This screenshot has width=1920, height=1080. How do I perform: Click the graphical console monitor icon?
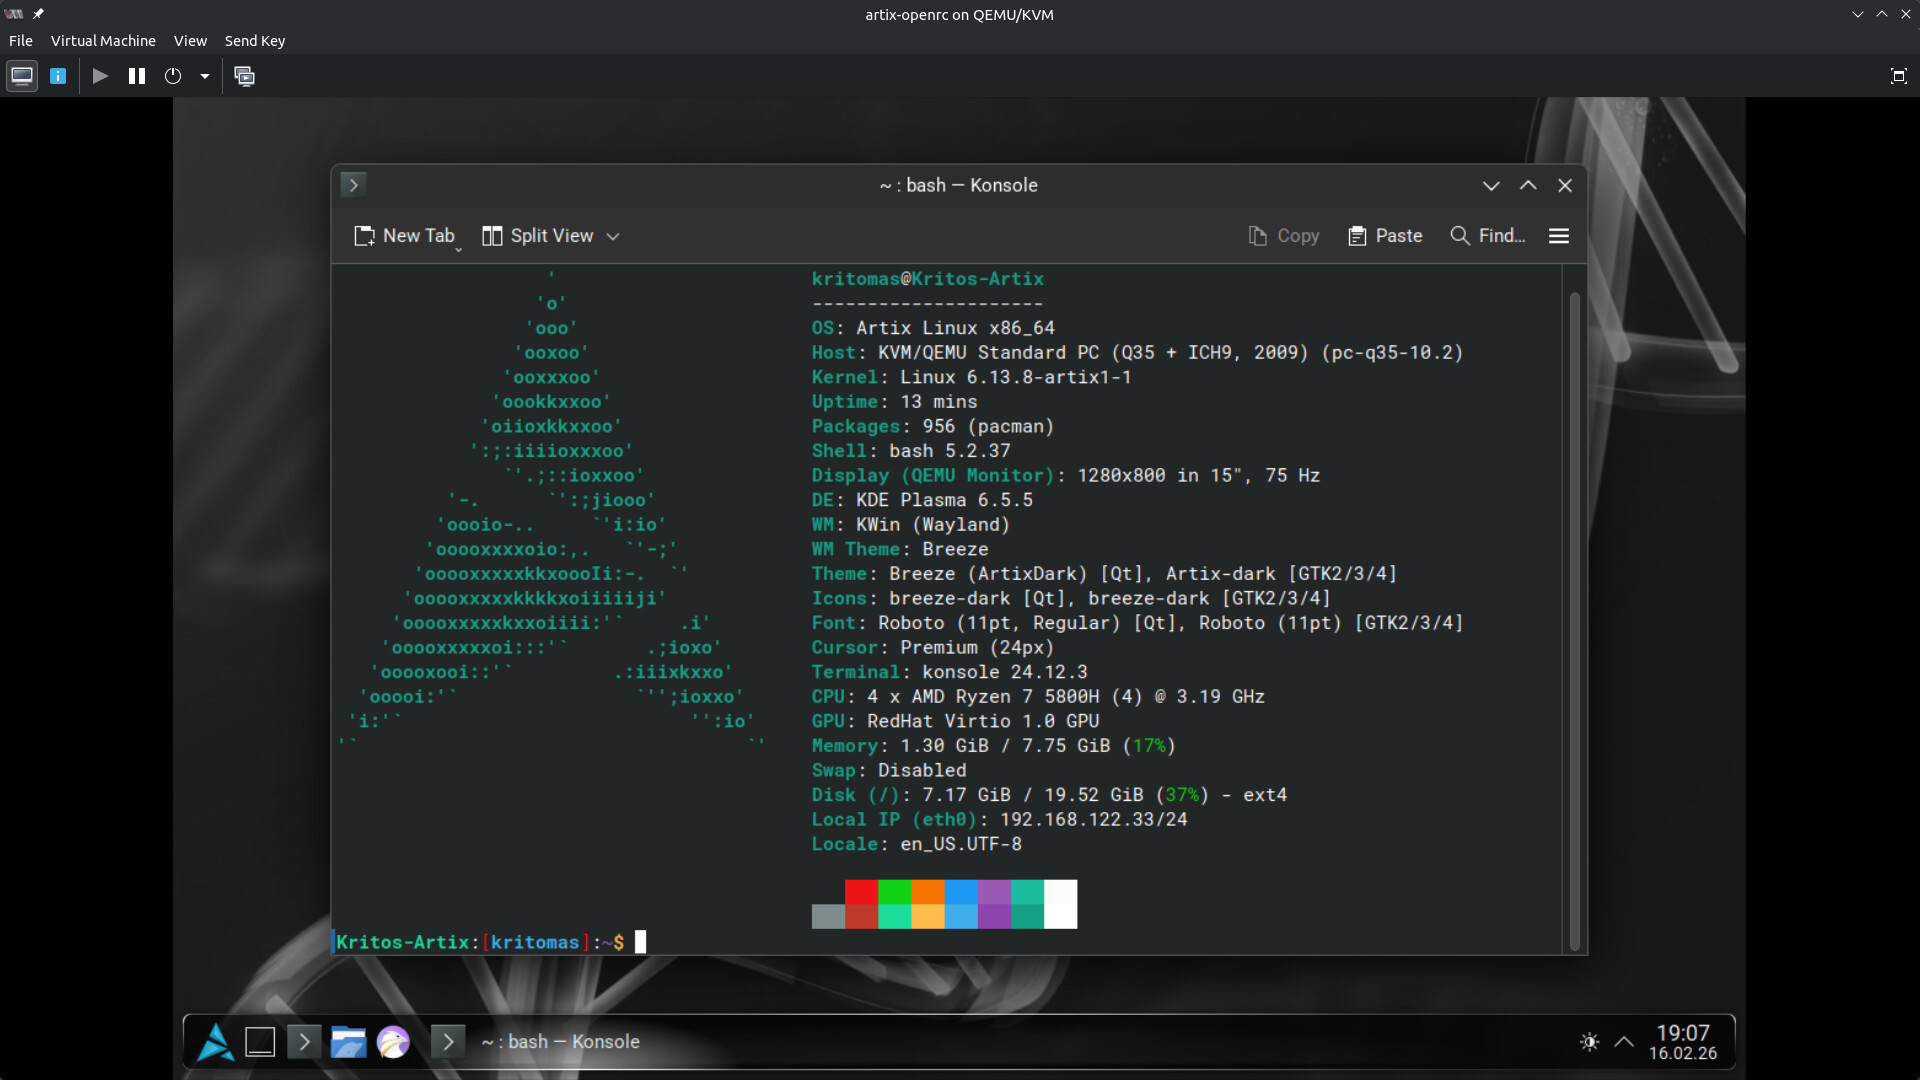click(22, 76)
